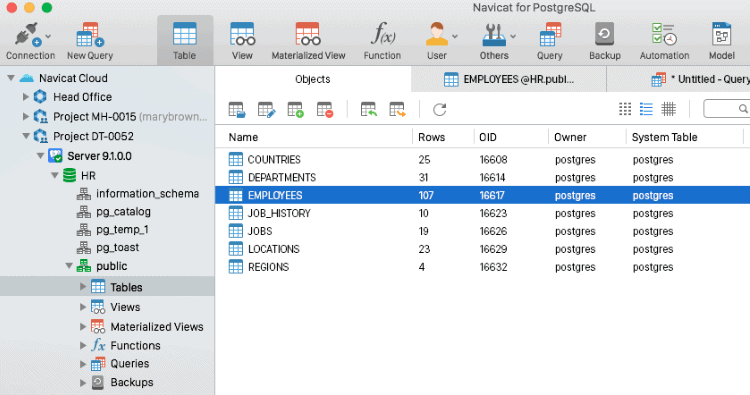This screenshot has width=750, height=395.
Task: Open Connection dropdown arrow
Action: coord(48,36)
